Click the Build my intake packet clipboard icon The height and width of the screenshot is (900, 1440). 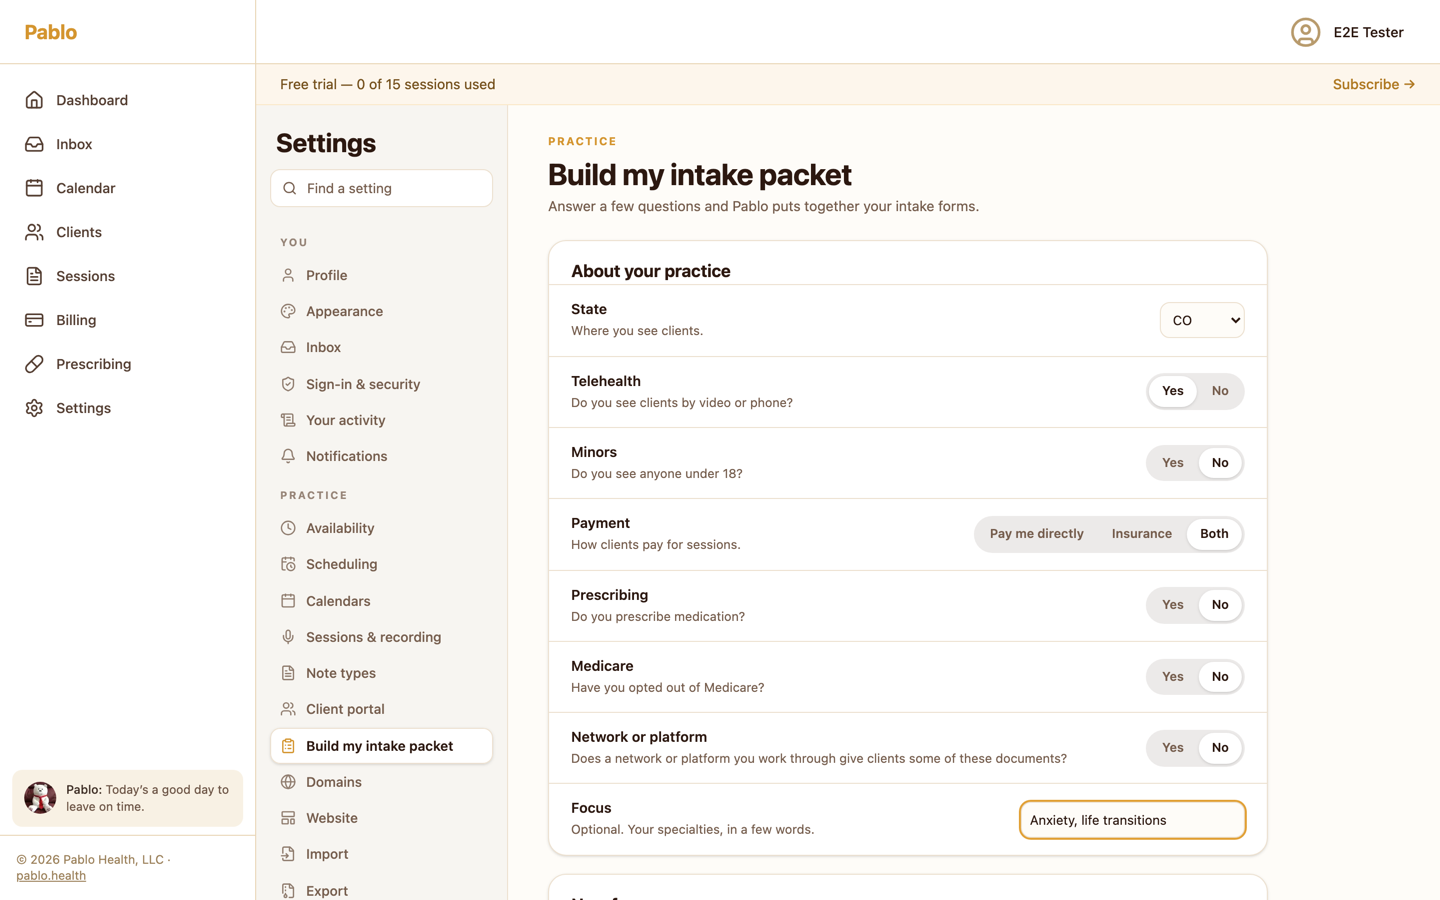click(288, 746)
